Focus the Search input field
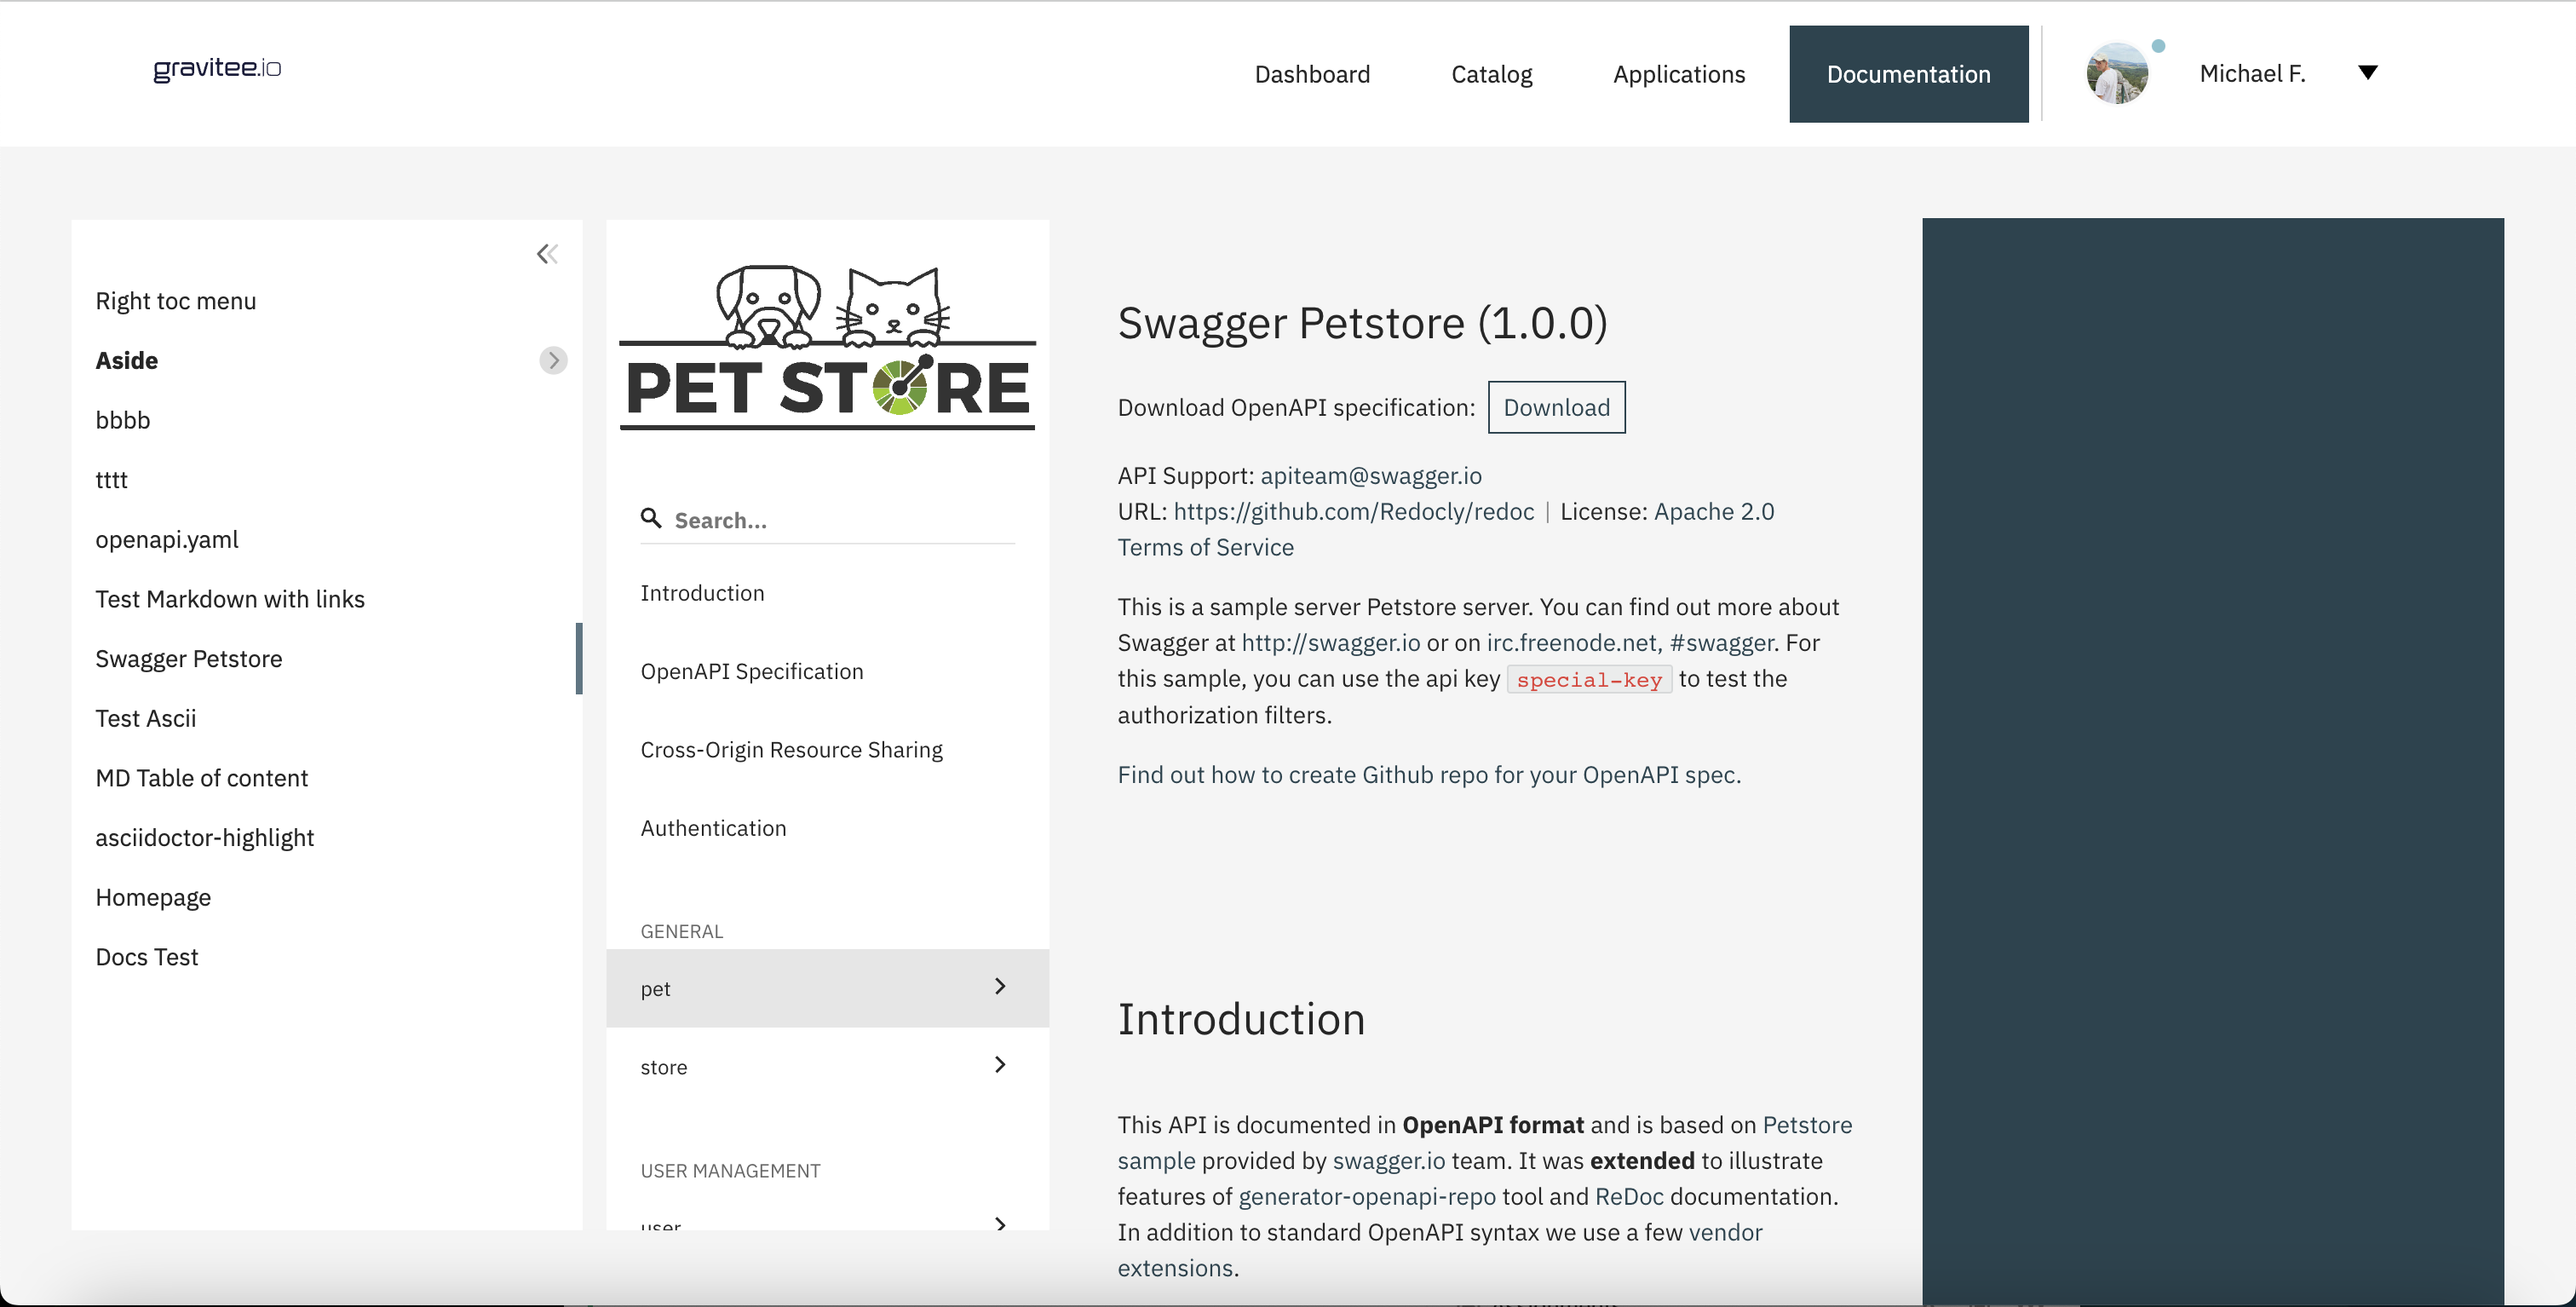This screenshot has width=2576, height=1307. [840, 520]
